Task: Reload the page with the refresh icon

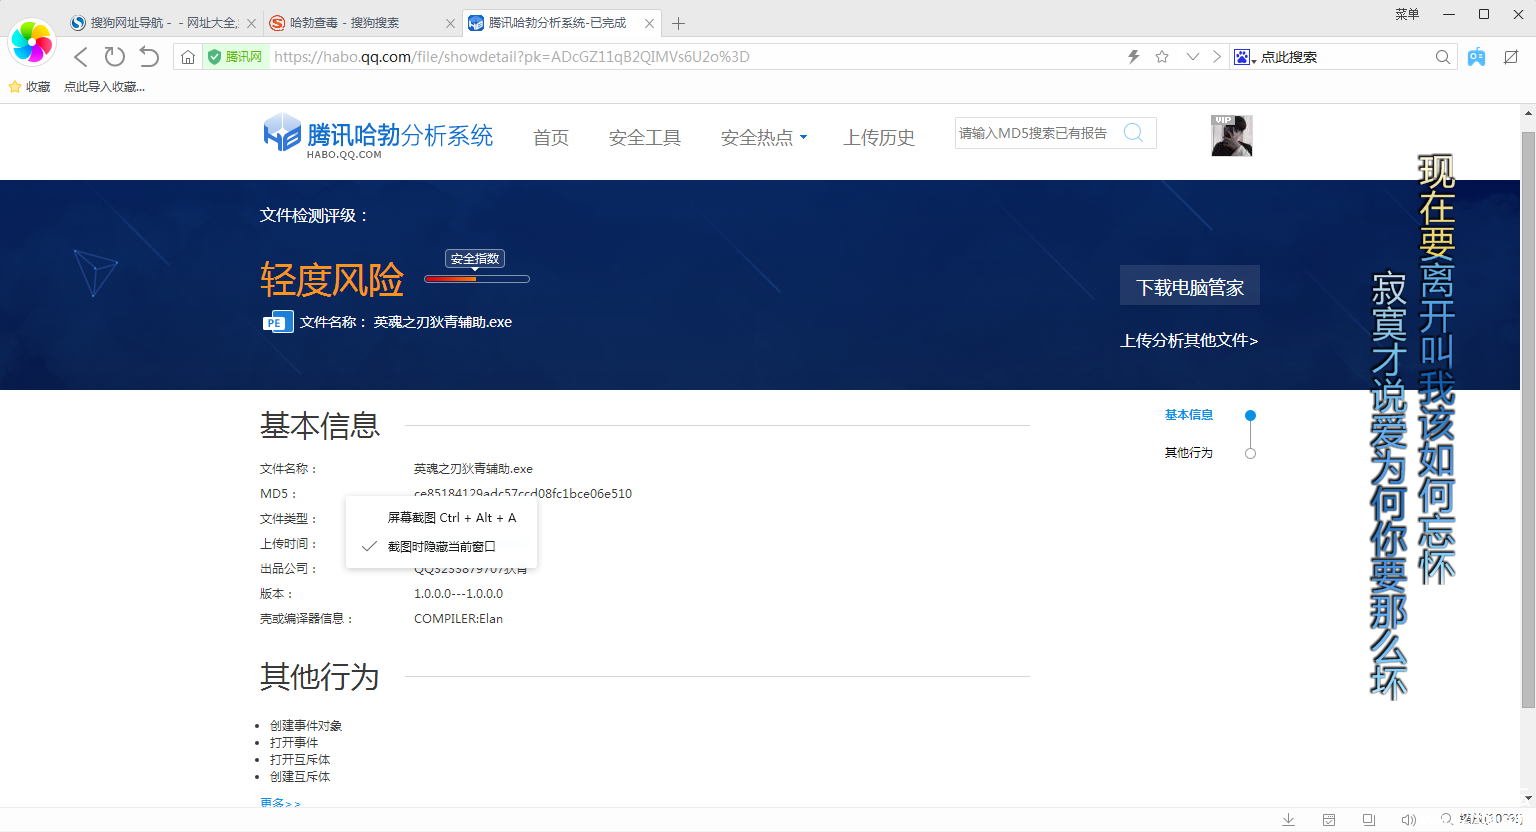Action: pyautogui.click(x=115, y=57)
